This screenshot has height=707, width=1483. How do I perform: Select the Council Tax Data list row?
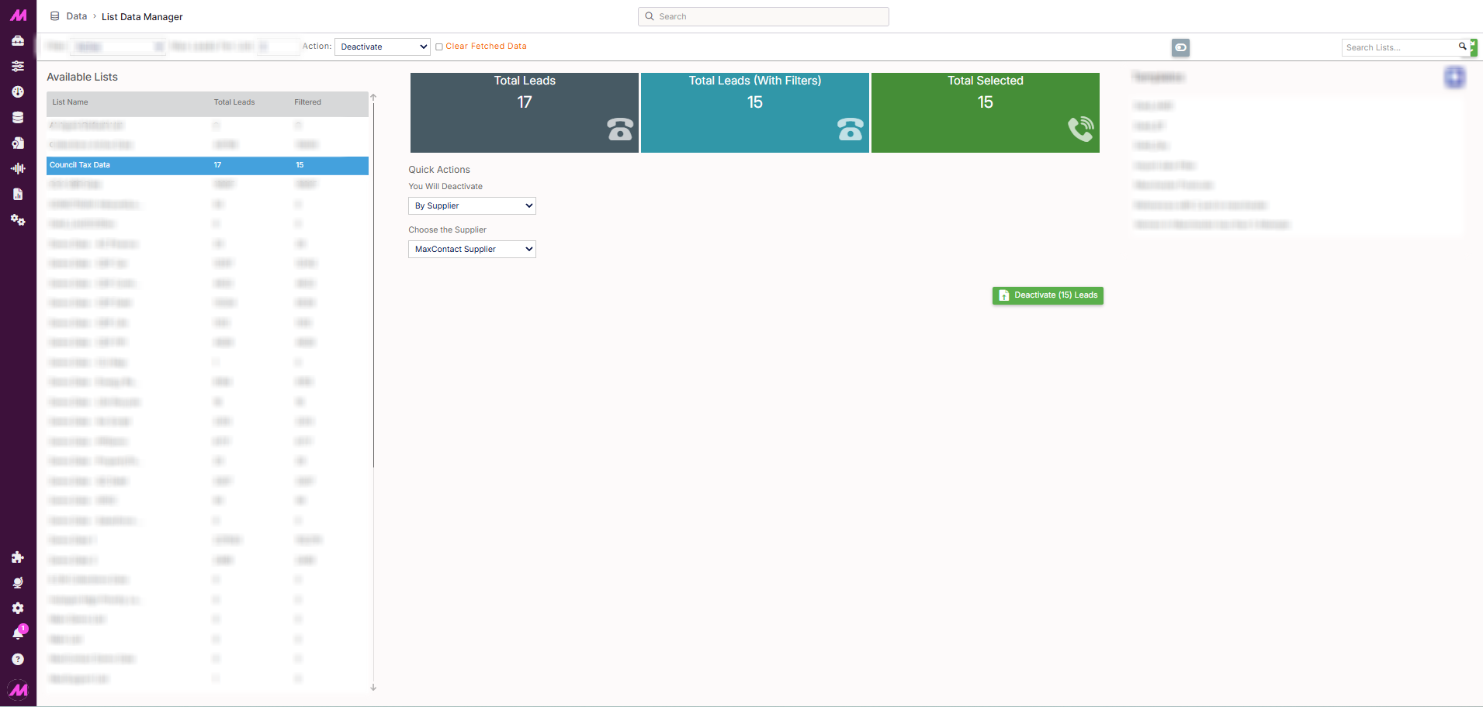pyautogui.click(x=208, y=165)
